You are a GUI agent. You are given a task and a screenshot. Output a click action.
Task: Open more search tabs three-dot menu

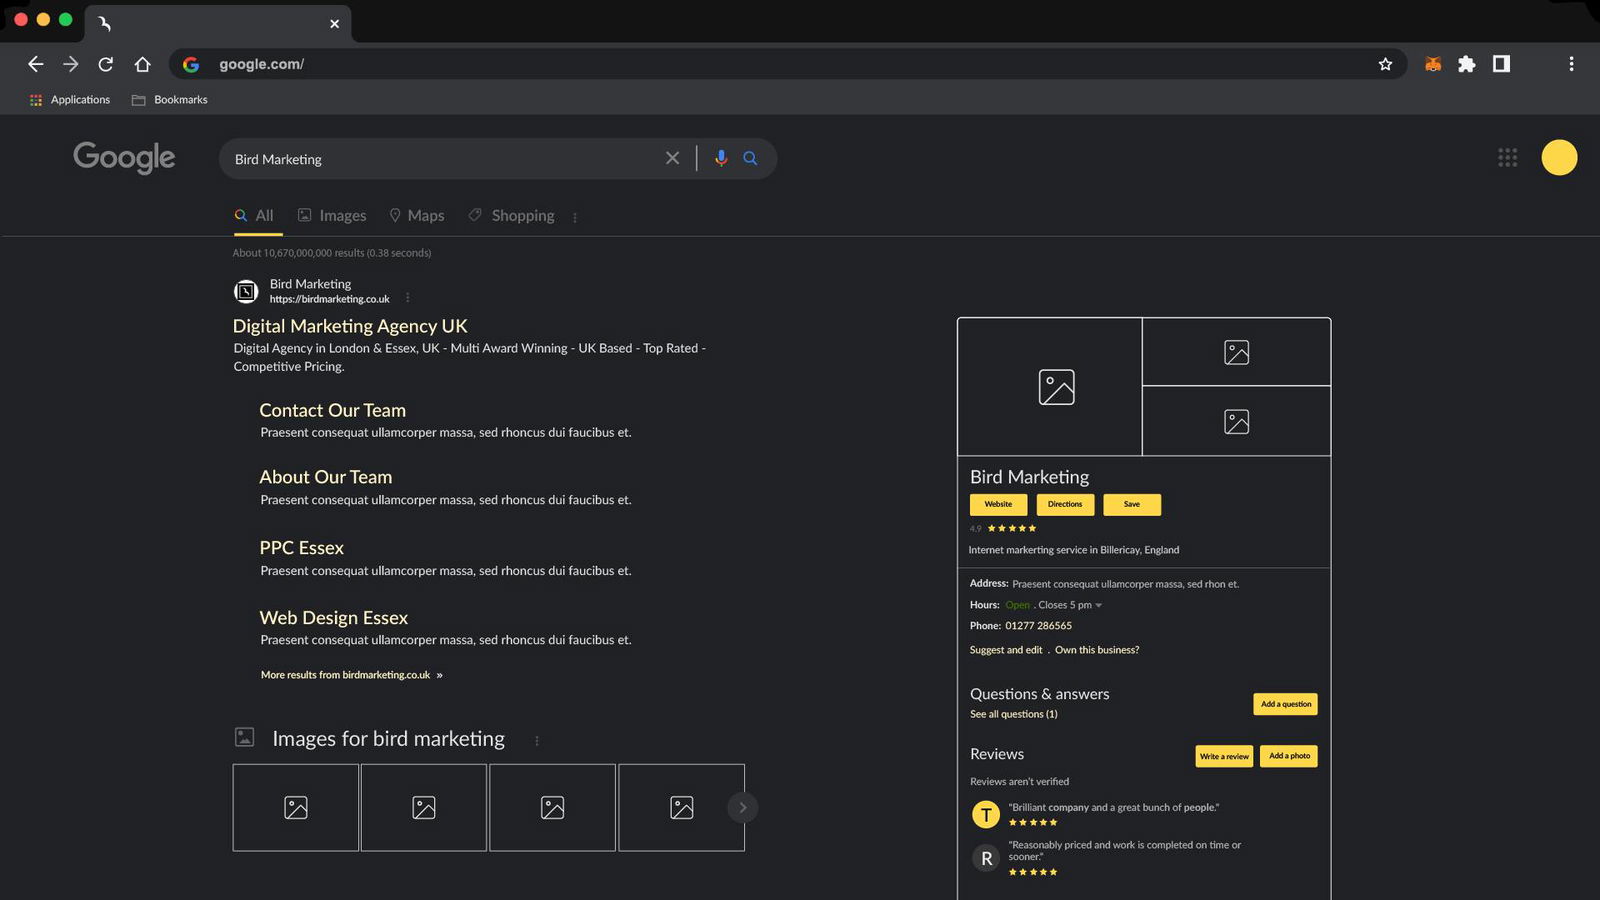point(575,217)
